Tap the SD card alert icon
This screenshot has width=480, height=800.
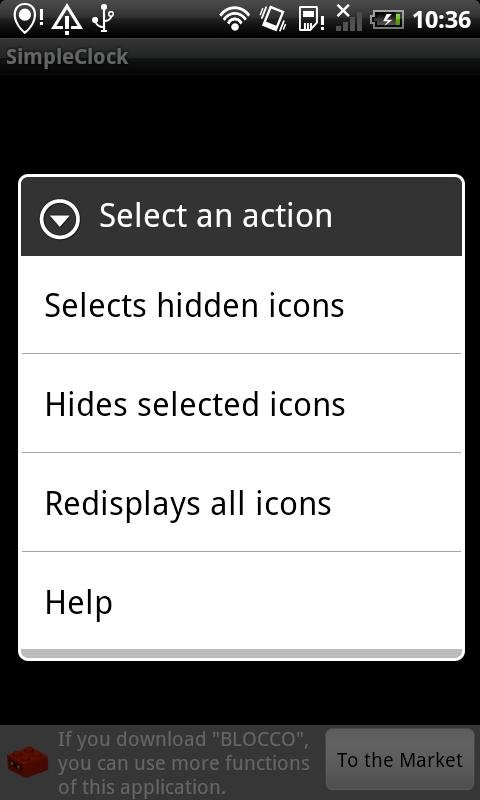(311, 19)
